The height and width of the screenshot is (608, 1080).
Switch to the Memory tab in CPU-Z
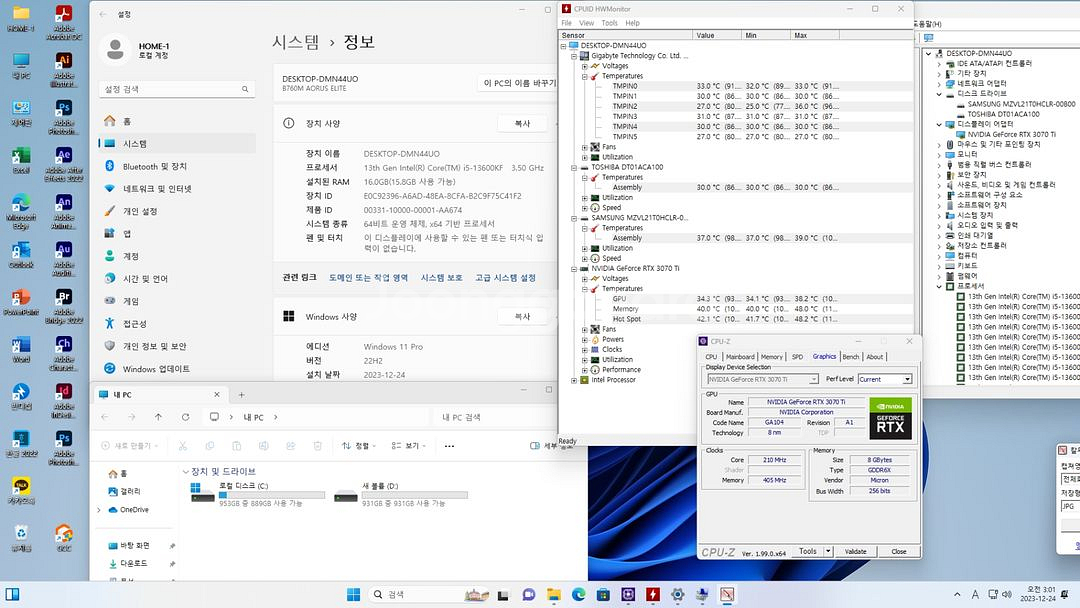pos(771,357)
